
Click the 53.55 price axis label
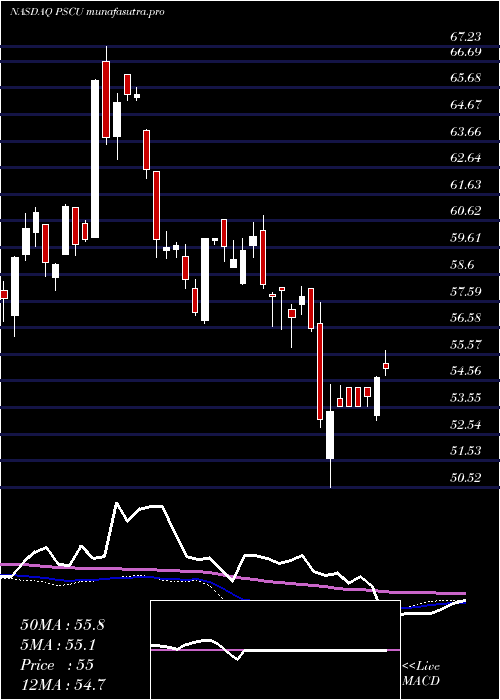pos(465,398)
